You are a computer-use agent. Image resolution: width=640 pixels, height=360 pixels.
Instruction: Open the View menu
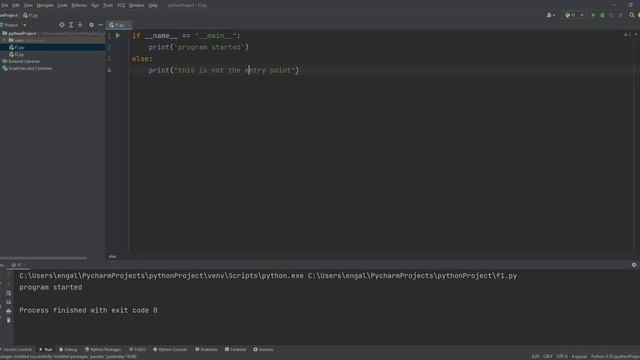coord(28,5)
